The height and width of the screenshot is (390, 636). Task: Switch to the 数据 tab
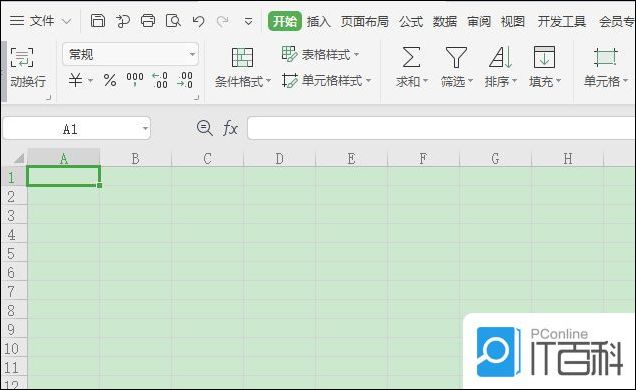(x=445, y=21)
